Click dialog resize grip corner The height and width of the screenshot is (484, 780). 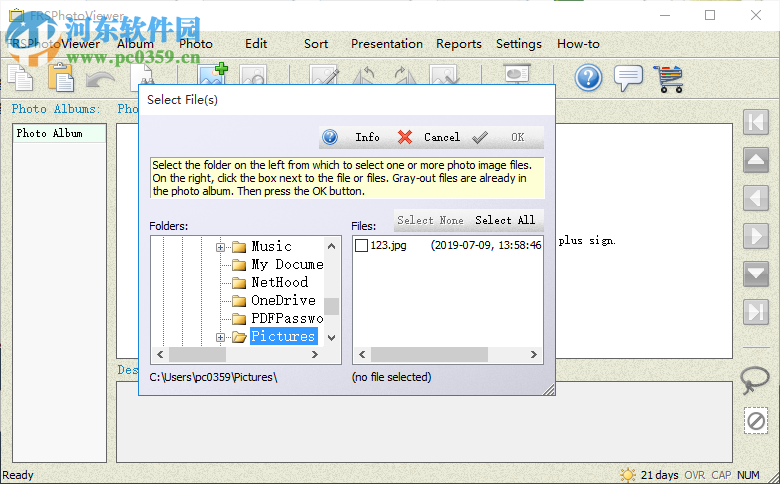point(549,389)
